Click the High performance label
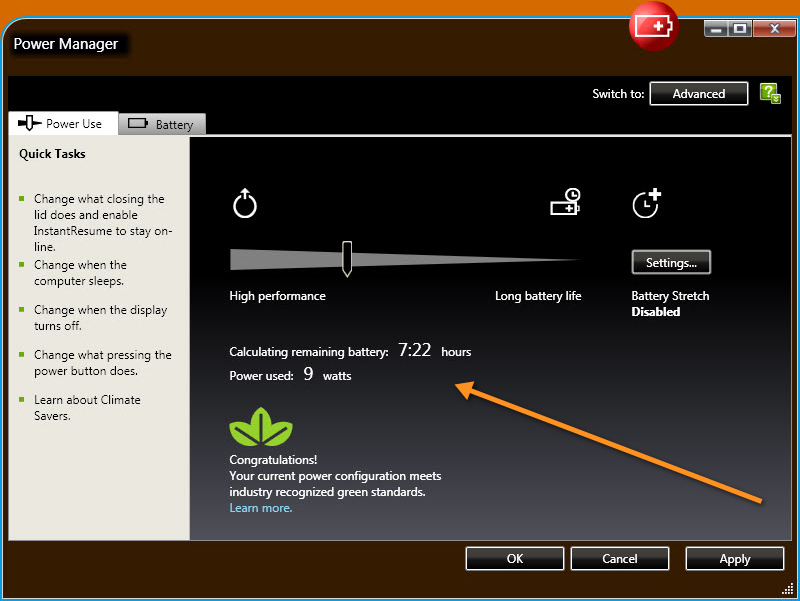The height and width of the screenshot is (601, 800). (277, 296)
